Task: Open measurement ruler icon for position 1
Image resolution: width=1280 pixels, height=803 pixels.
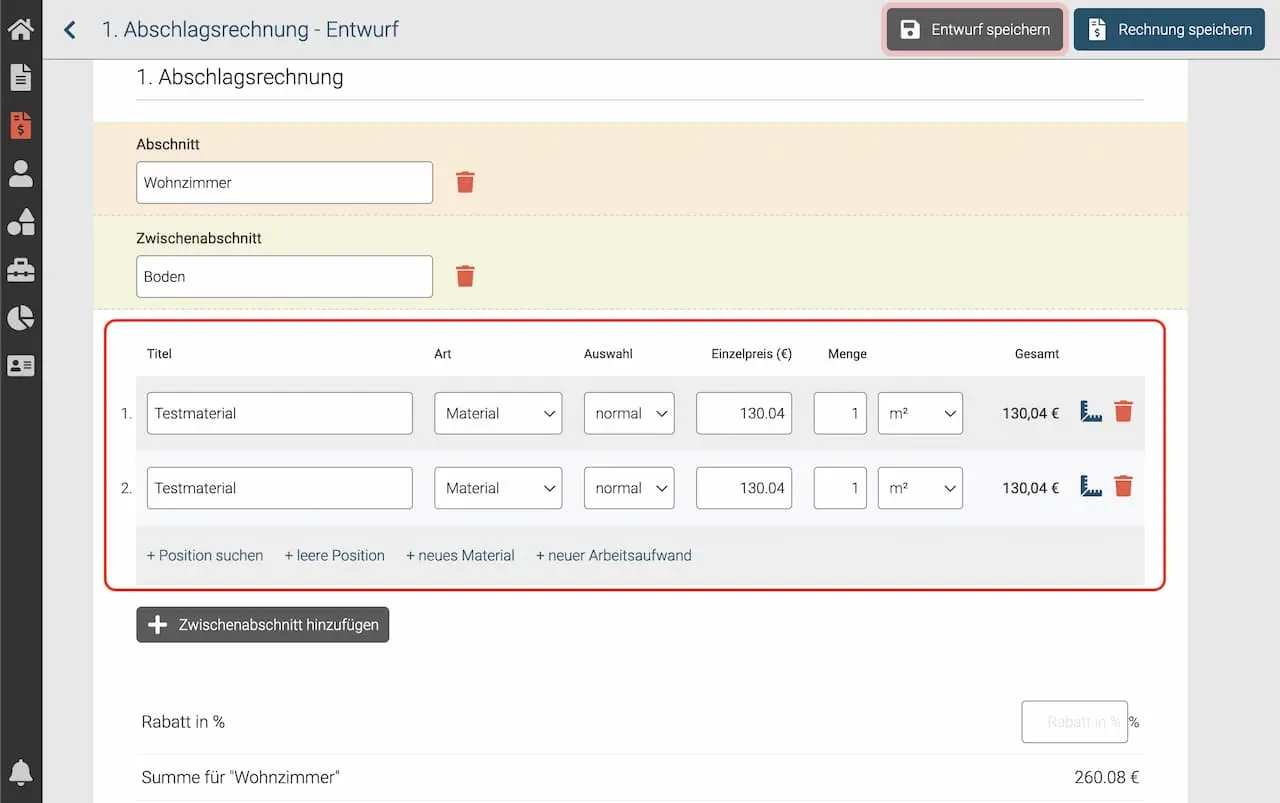Action: pyautogui.click(x=1091, y=412)
